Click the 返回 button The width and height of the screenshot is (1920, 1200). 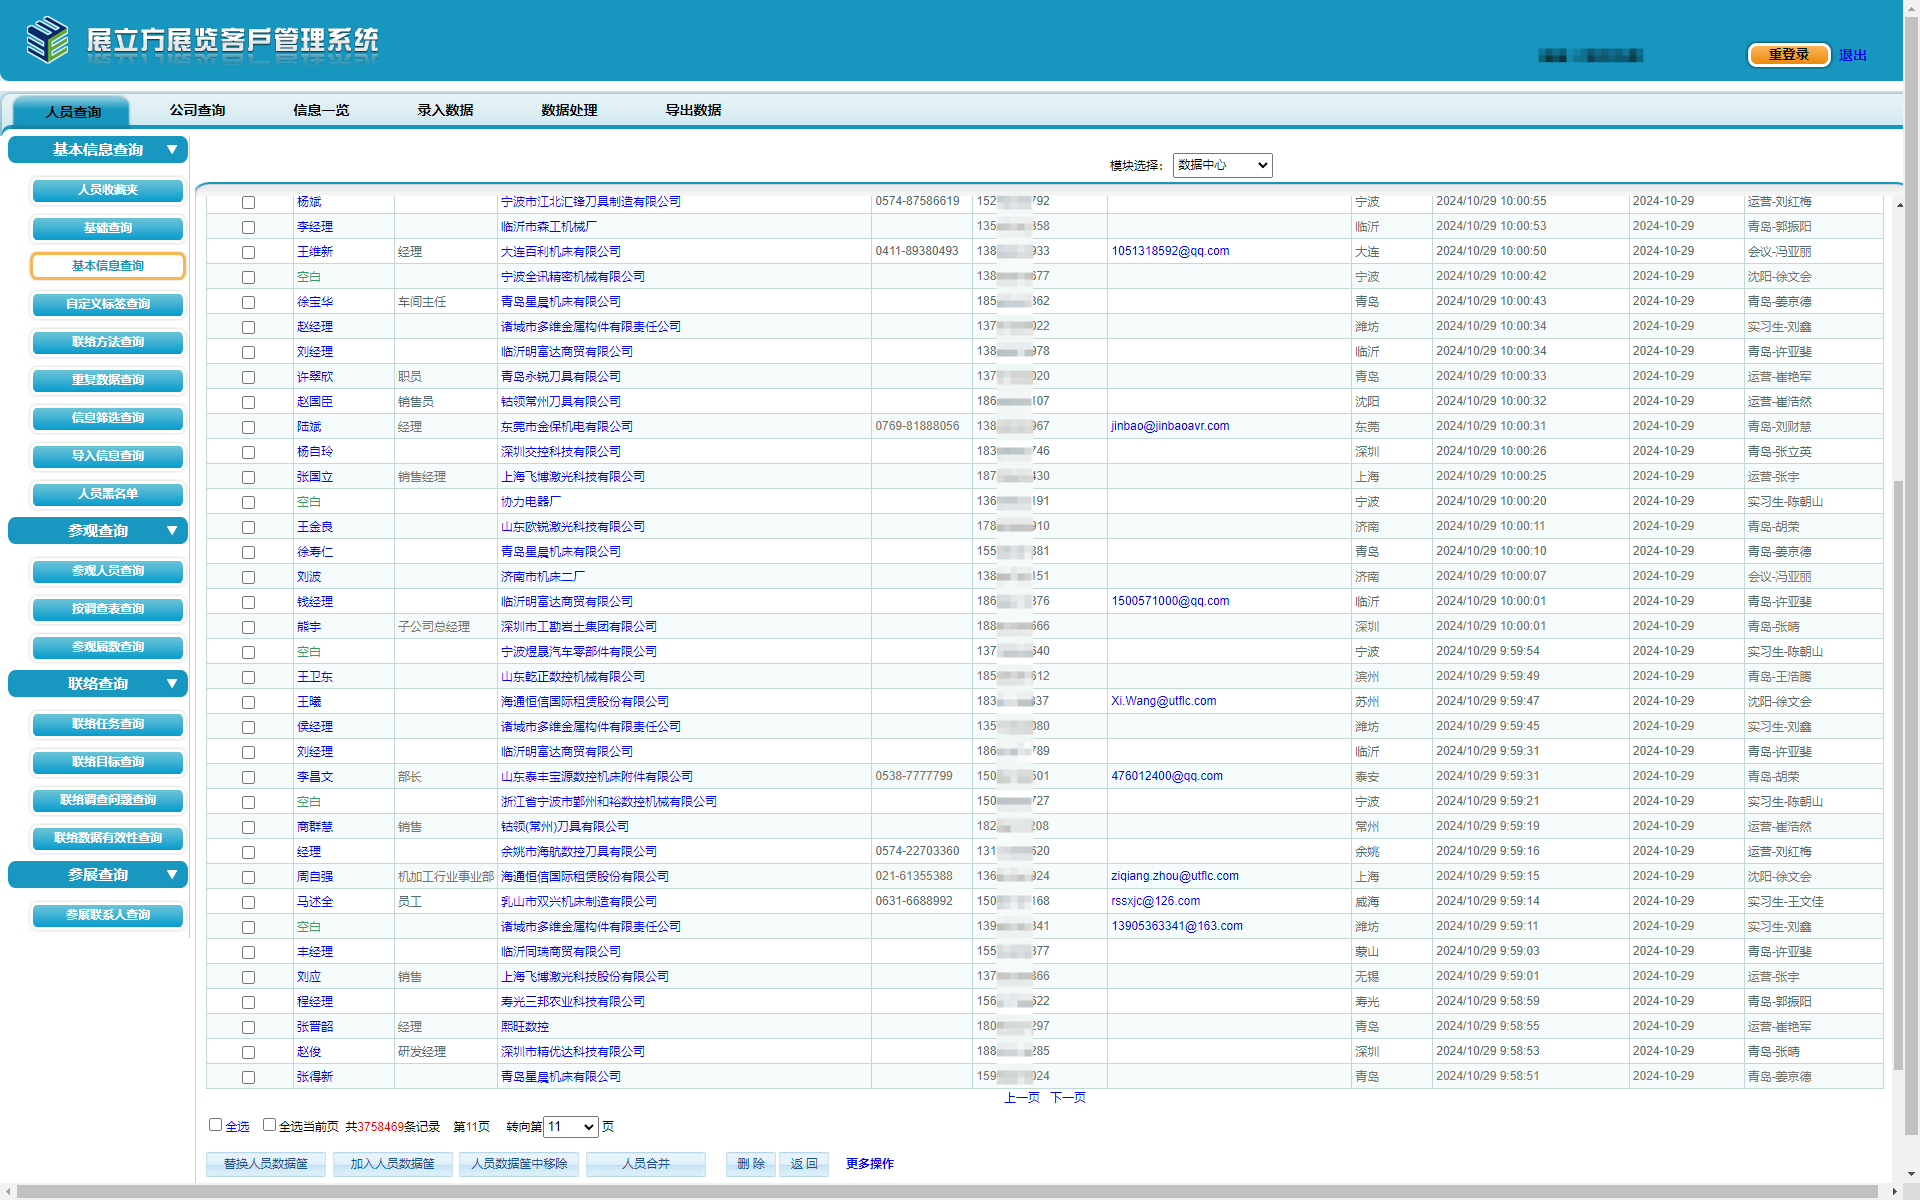pos(804,1164)
